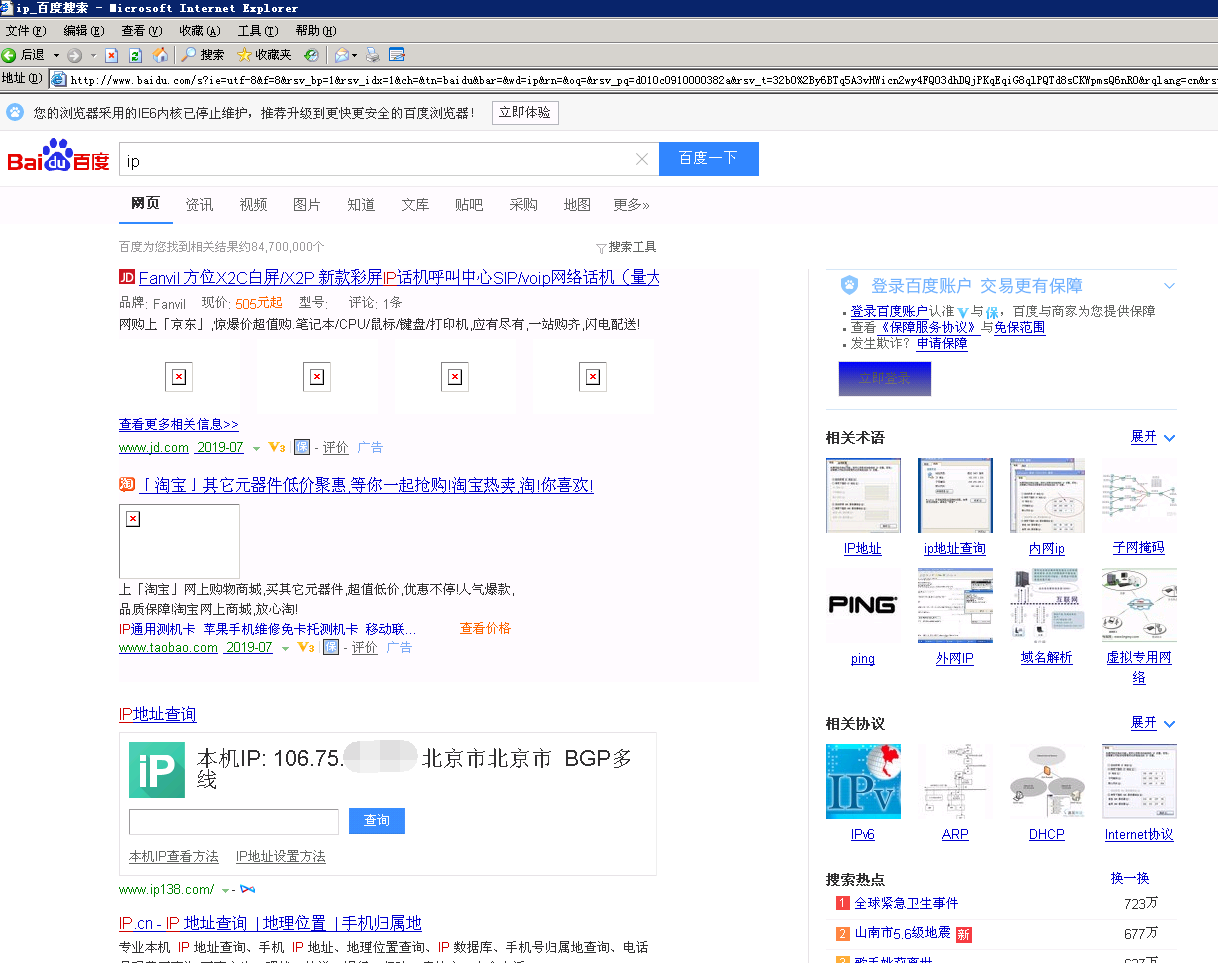1218x963 pixels.
Task: Click the DHCP related protocol link
Action: pos(1046,834)
